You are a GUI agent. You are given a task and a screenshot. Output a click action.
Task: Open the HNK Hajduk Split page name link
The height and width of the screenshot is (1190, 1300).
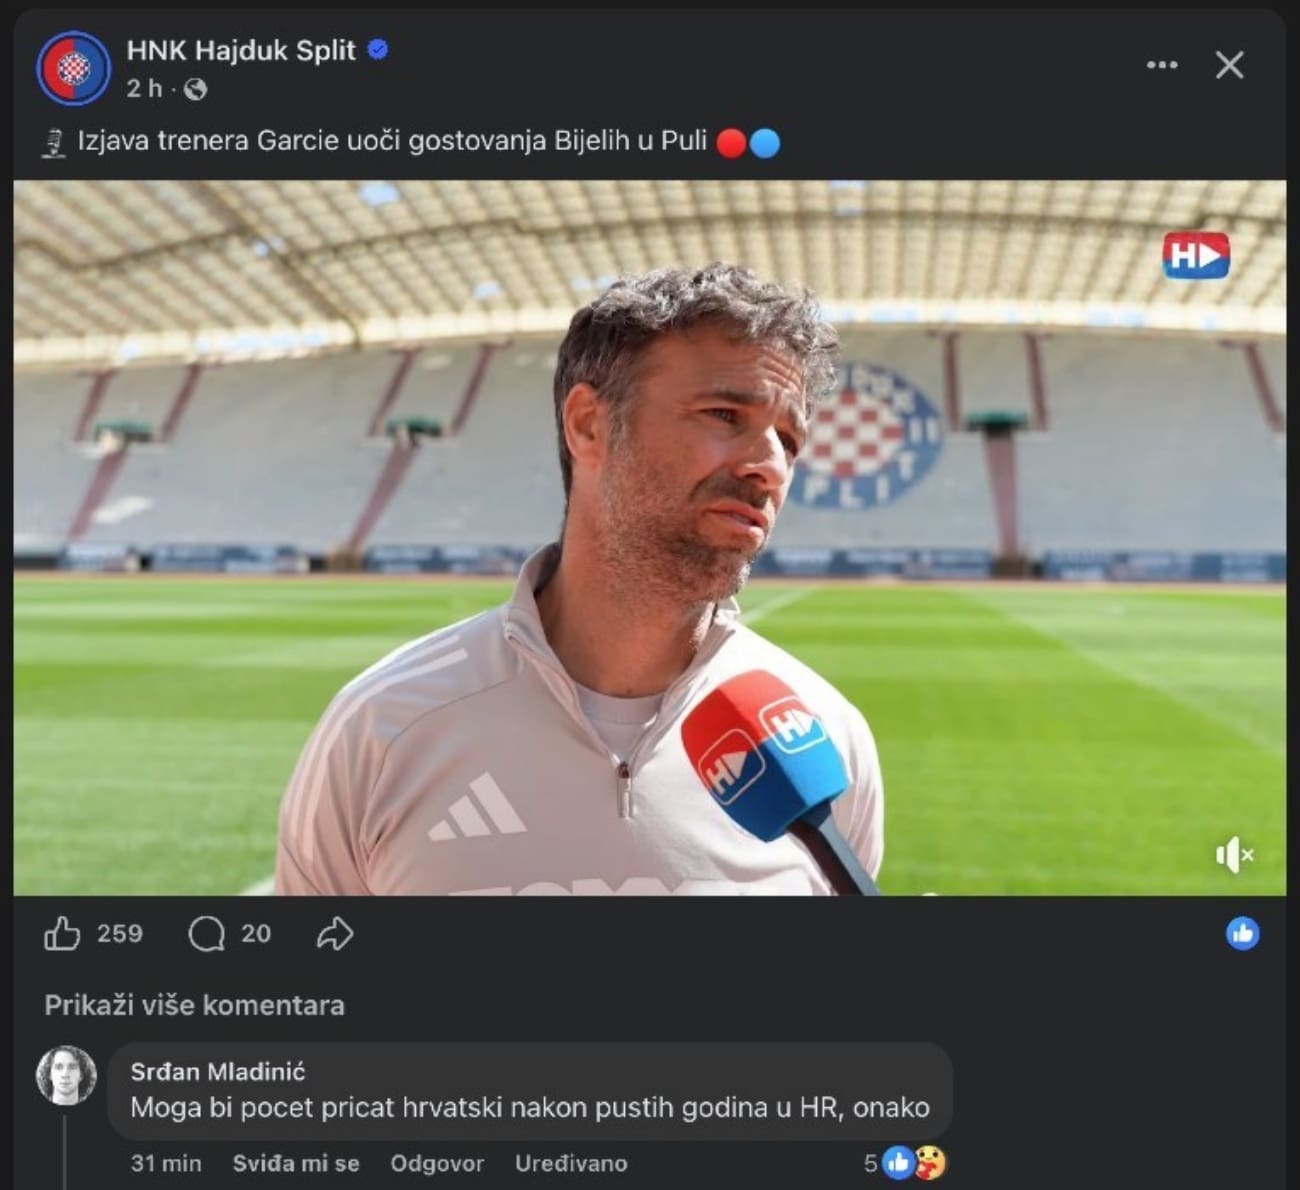pos(240,50)
